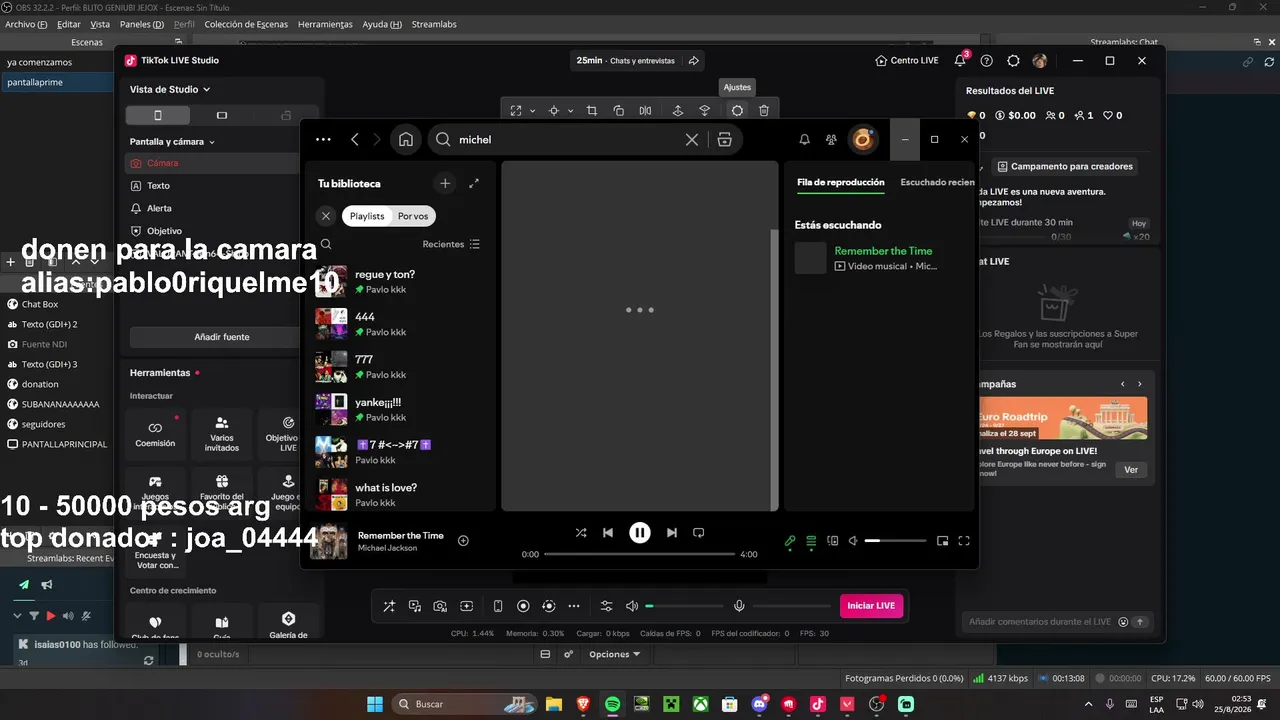Switch to Fila de reproducción tab

tap(840, 183)
